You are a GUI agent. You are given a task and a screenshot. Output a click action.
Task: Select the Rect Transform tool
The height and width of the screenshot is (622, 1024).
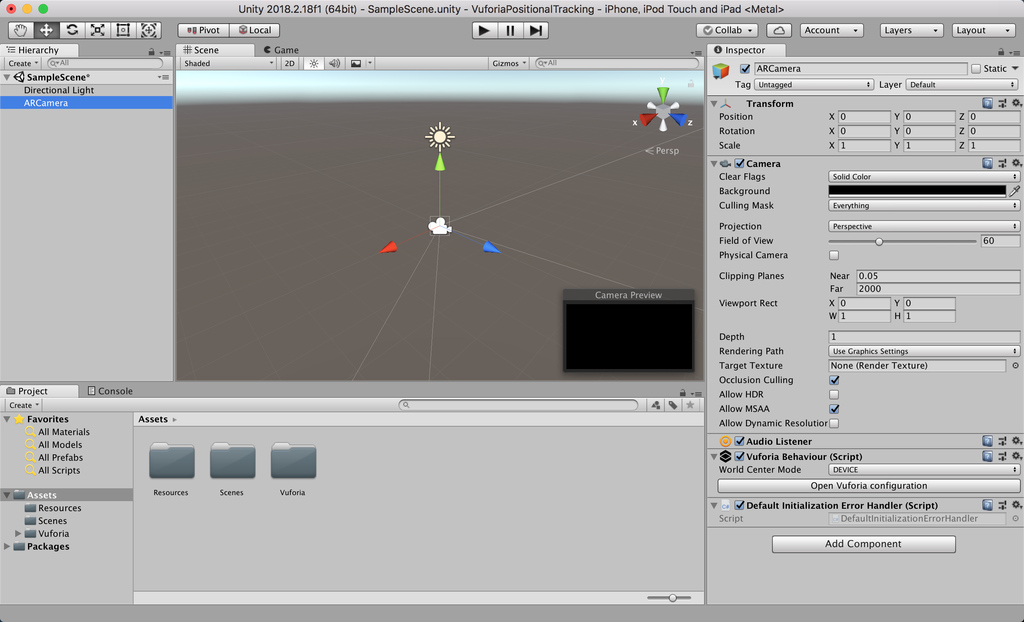point(123,30)
